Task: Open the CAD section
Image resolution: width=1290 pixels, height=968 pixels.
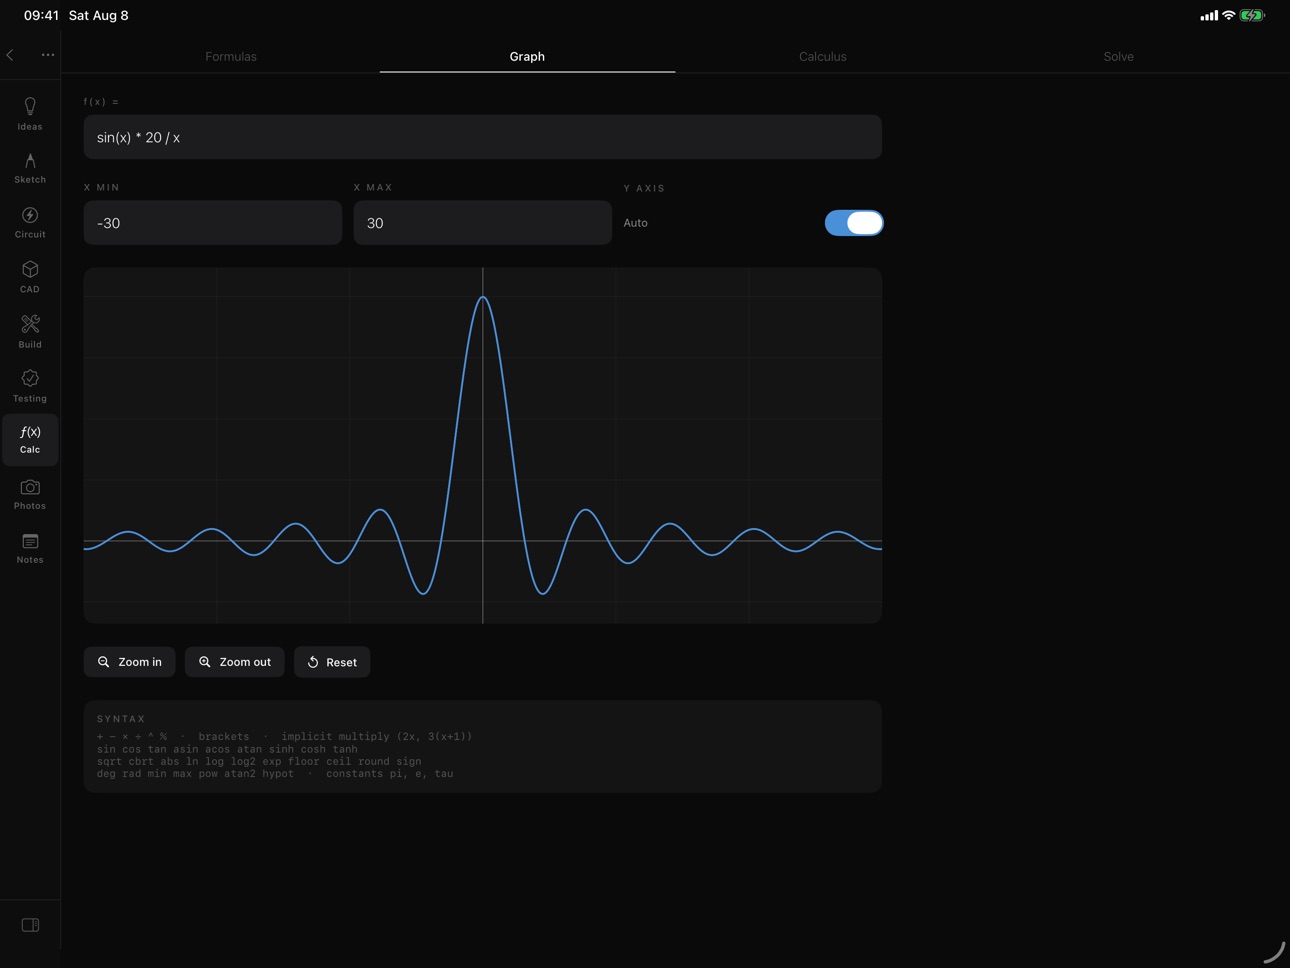Action: (x=30, y=277)
